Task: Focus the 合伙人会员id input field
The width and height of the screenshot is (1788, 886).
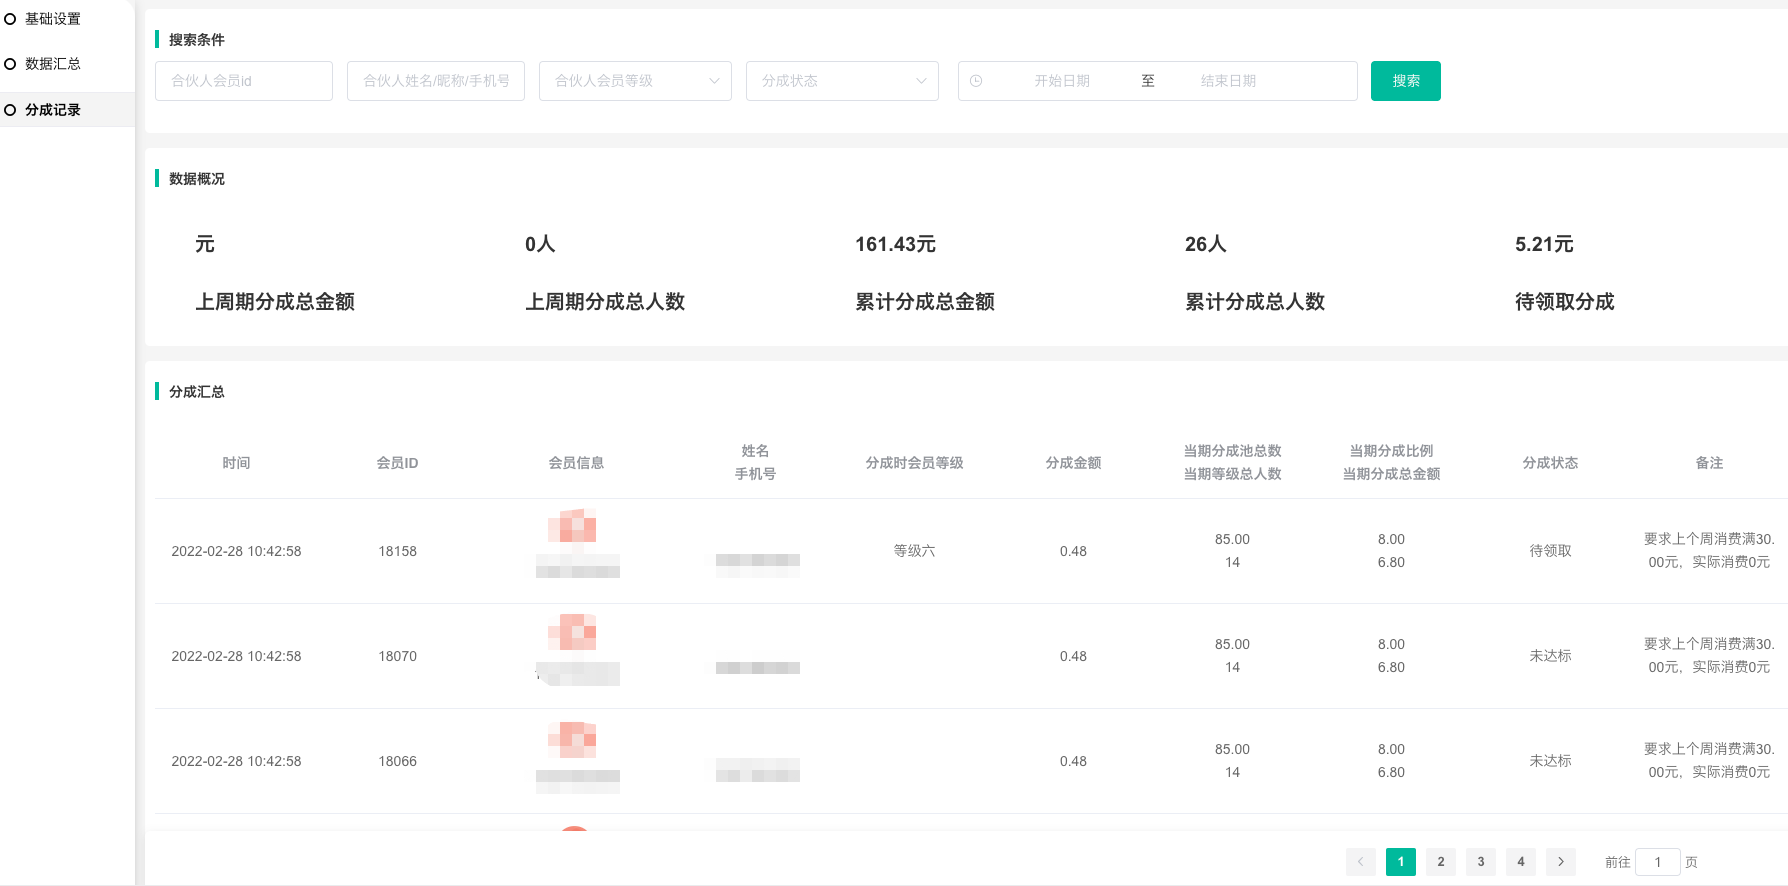Action: coord(244,81)
